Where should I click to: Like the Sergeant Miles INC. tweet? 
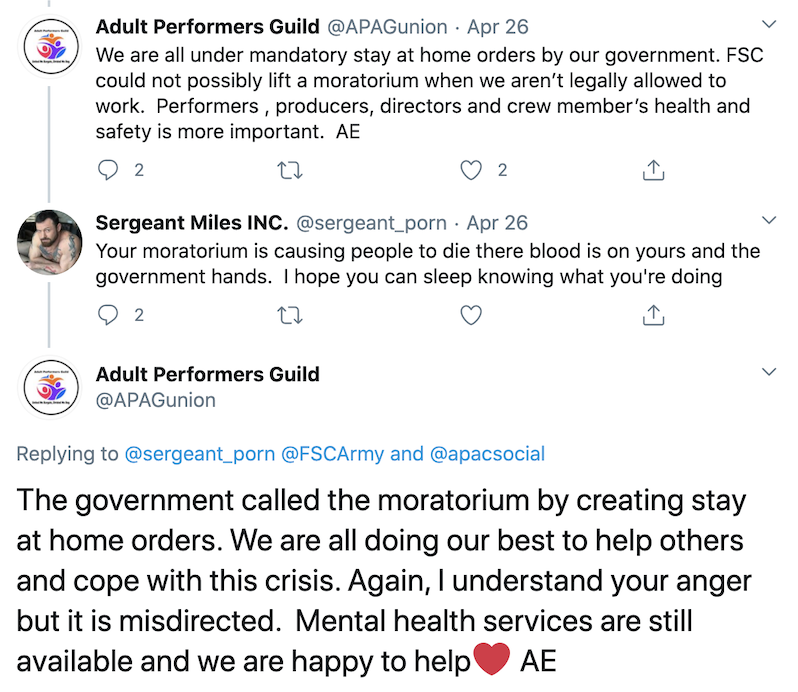click(471, 315)
